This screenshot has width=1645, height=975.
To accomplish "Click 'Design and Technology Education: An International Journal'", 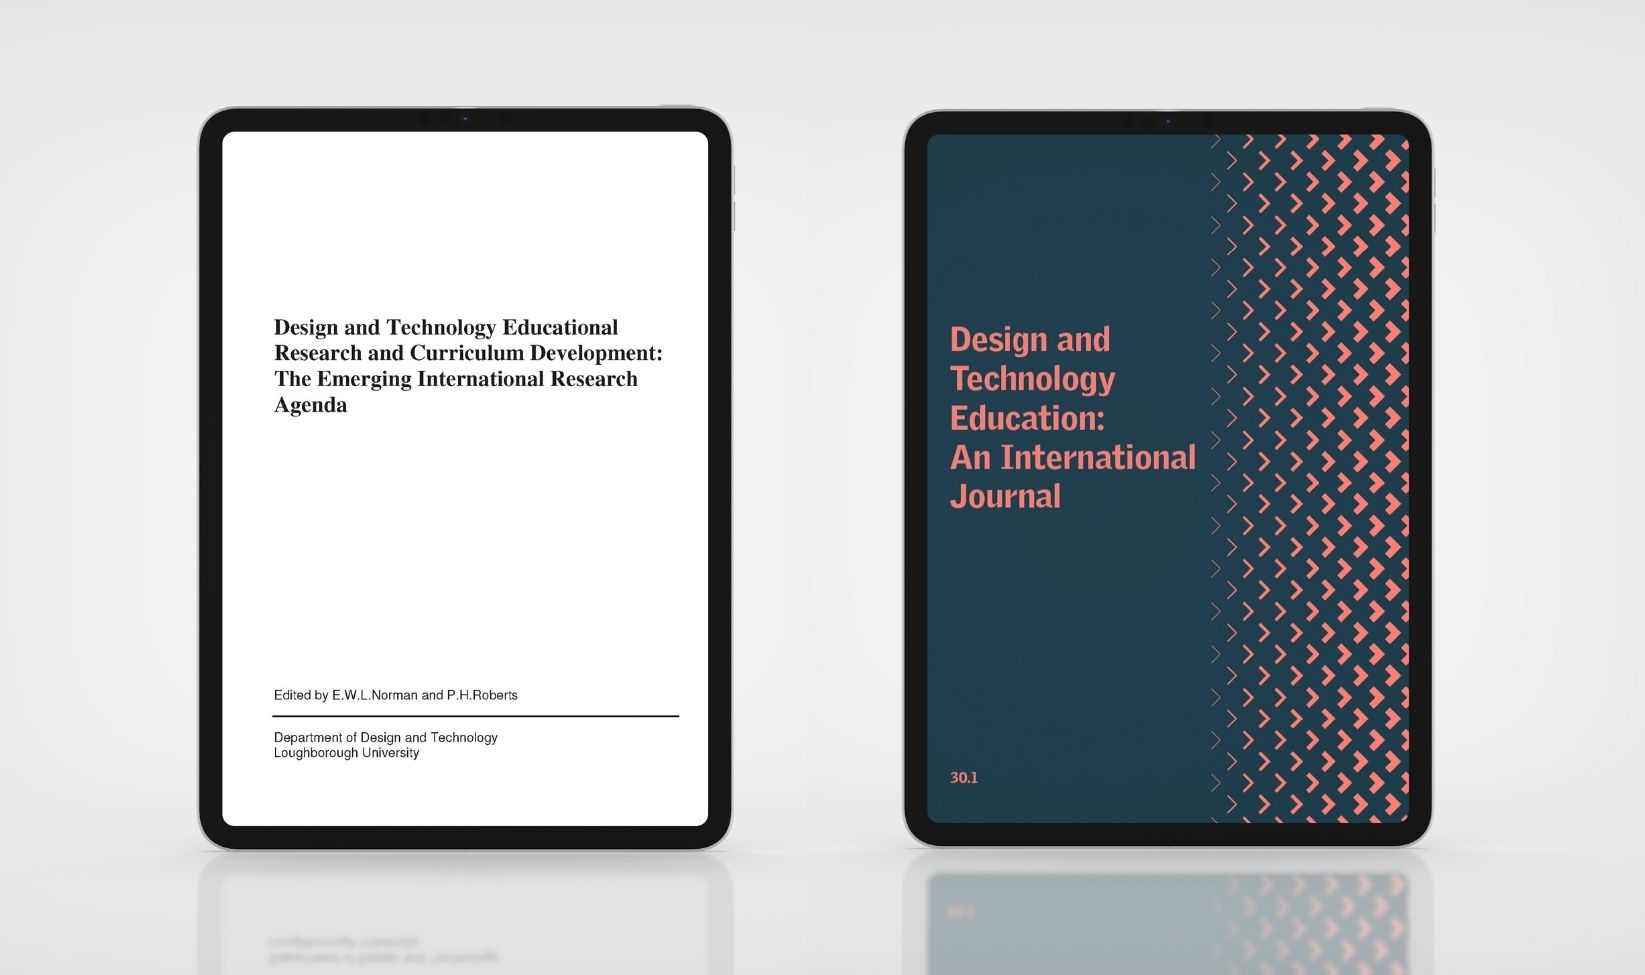I will click(x=1073, y=418).
